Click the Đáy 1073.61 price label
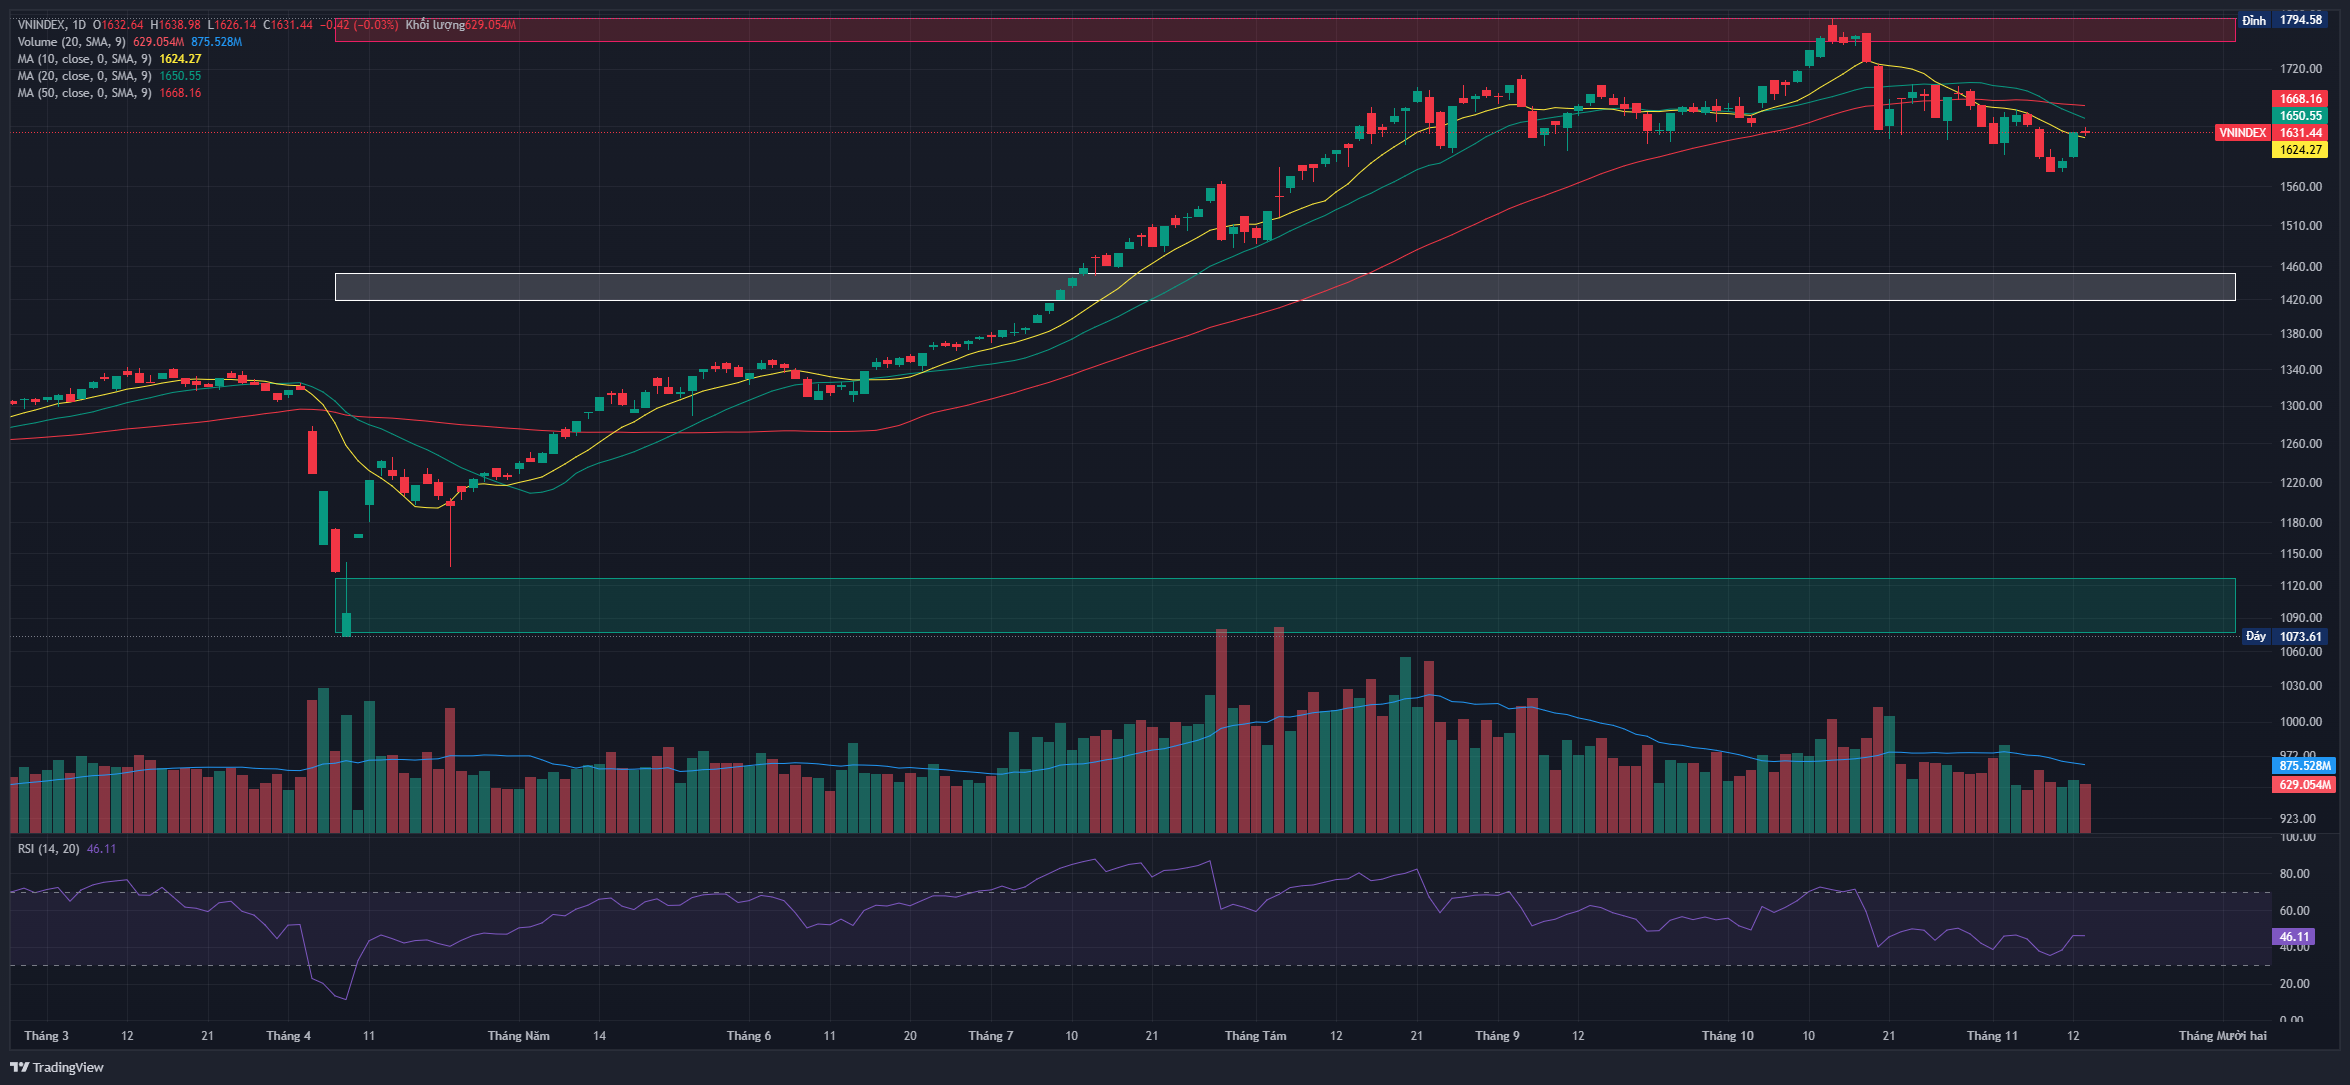Screen dimensions: 2350x1085 (x=2288, y=636)
